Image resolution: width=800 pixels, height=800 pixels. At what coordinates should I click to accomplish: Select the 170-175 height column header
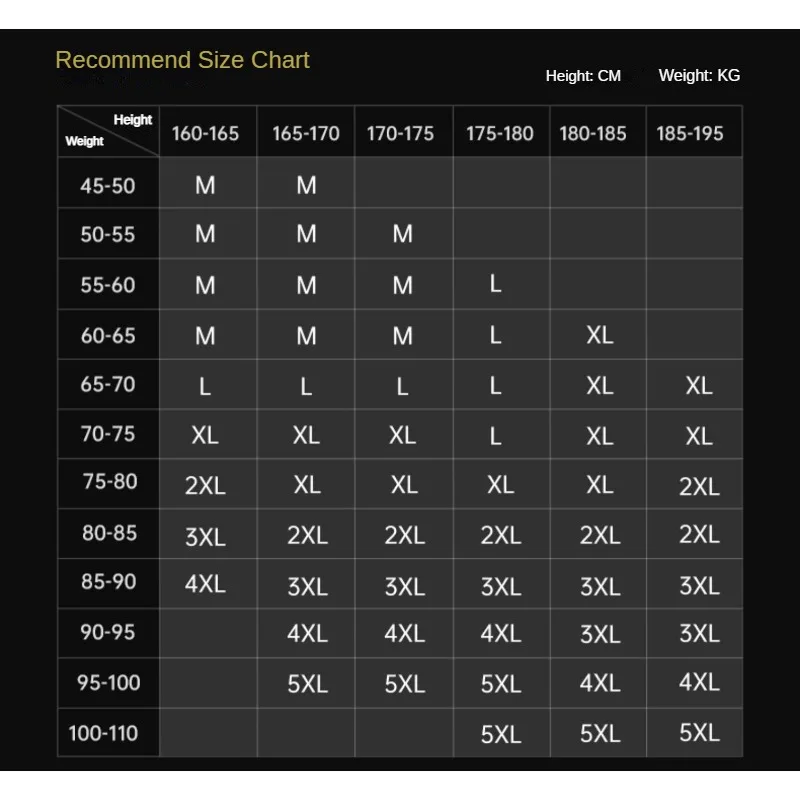click(400, 134)
